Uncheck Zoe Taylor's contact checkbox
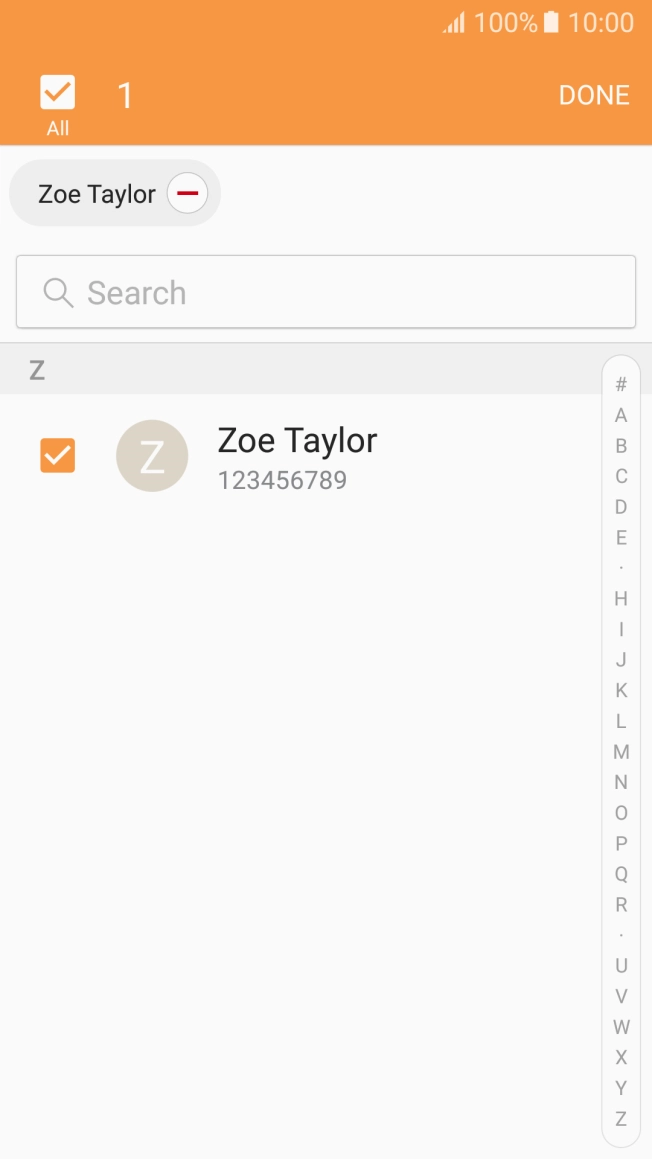 pyautogui.click(x=58, y=456)
